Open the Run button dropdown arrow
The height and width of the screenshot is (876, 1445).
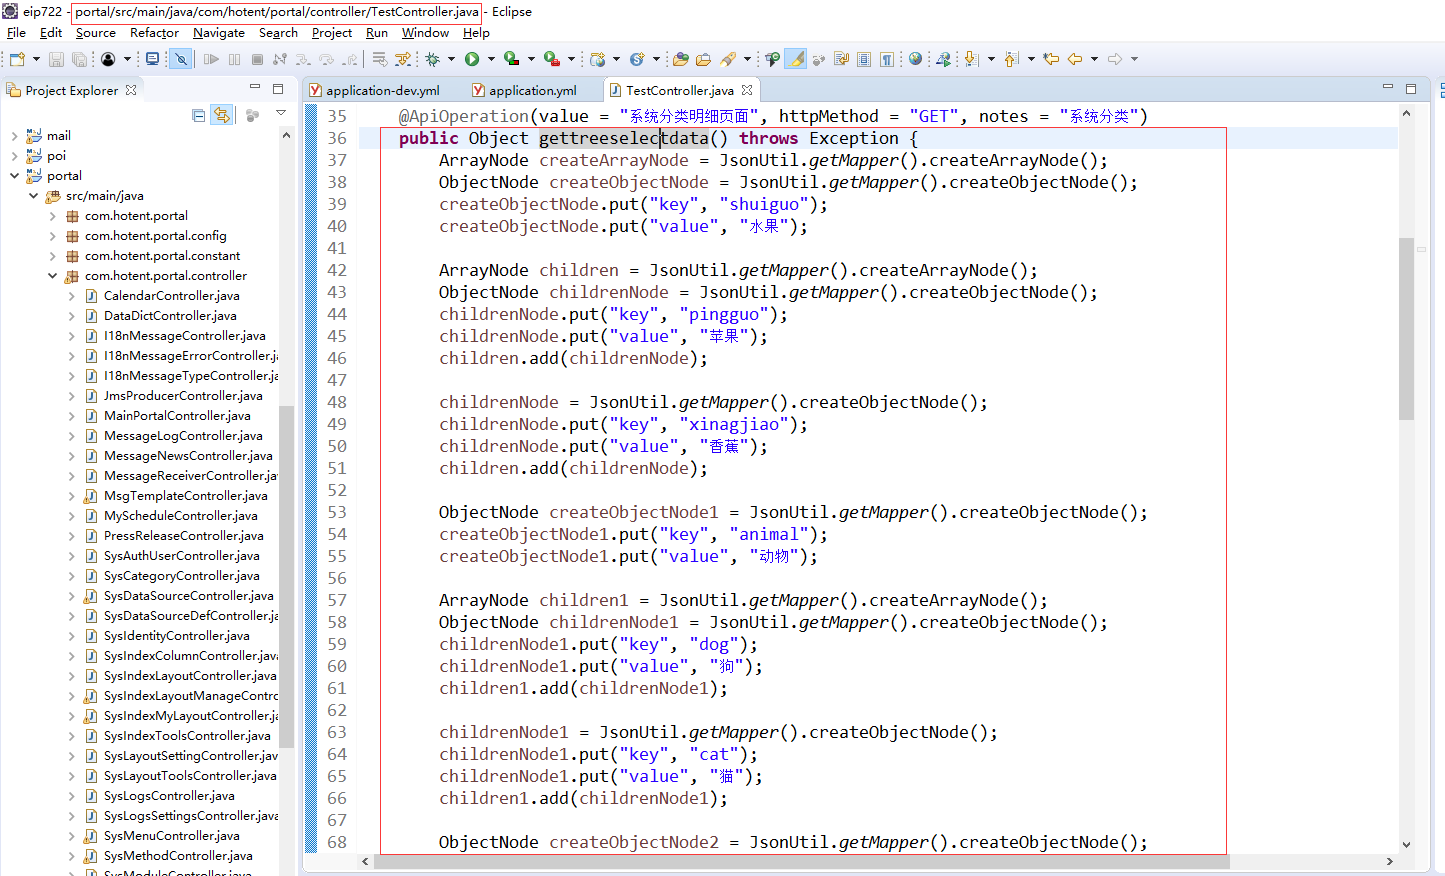[490, 60]
